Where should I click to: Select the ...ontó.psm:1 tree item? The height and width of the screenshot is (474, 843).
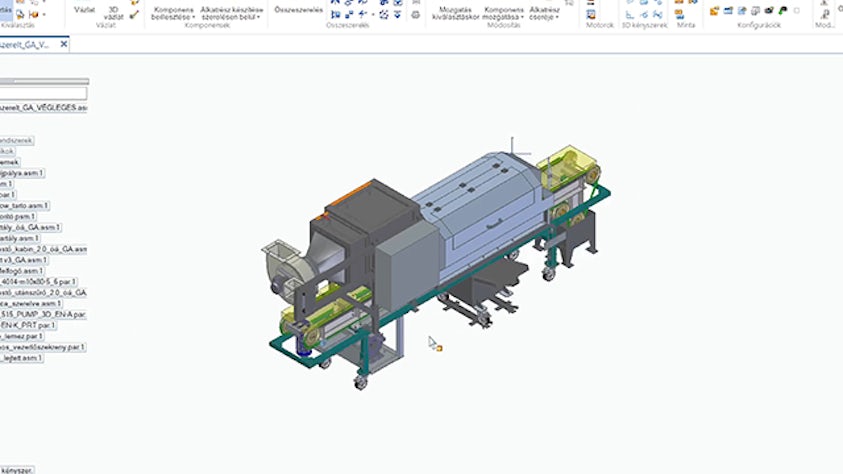pyautogui.click(x=18, y=217)
